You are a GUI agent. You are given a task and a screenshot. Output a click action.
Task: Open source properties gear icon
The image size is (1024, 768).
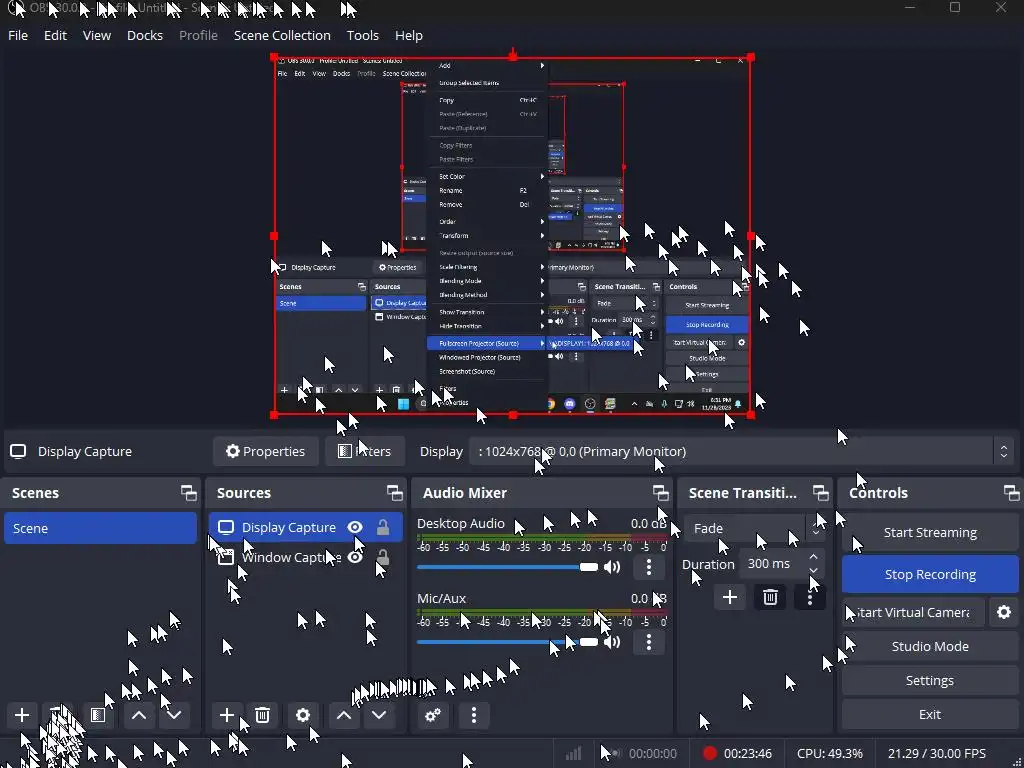click(x=302, y=715)
